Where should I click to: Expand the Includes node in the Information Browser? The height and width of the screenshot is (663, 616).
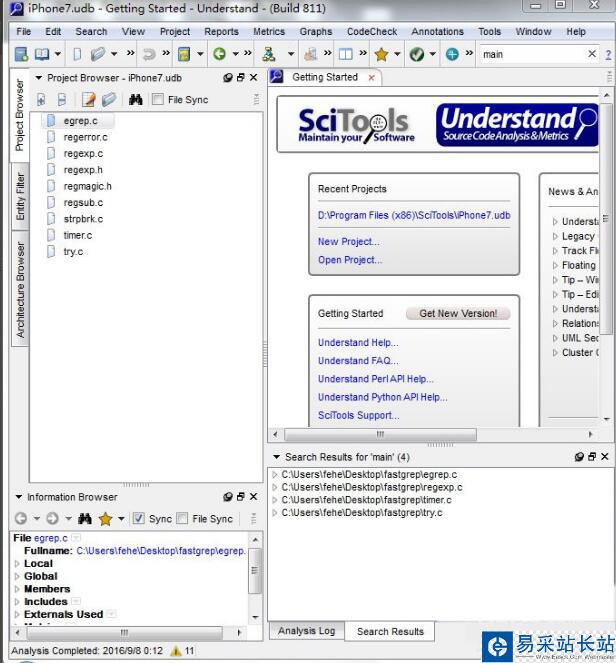17,602
